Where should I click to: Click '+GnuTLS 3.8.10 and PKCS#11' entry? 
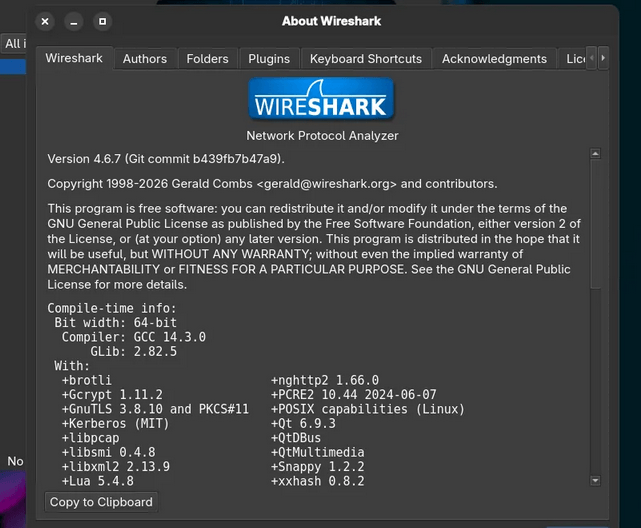point(155,409)
